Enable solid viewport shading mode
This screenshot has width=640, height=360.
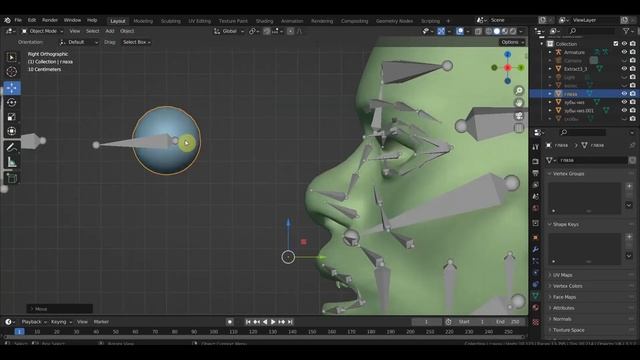tap(497, 31)
